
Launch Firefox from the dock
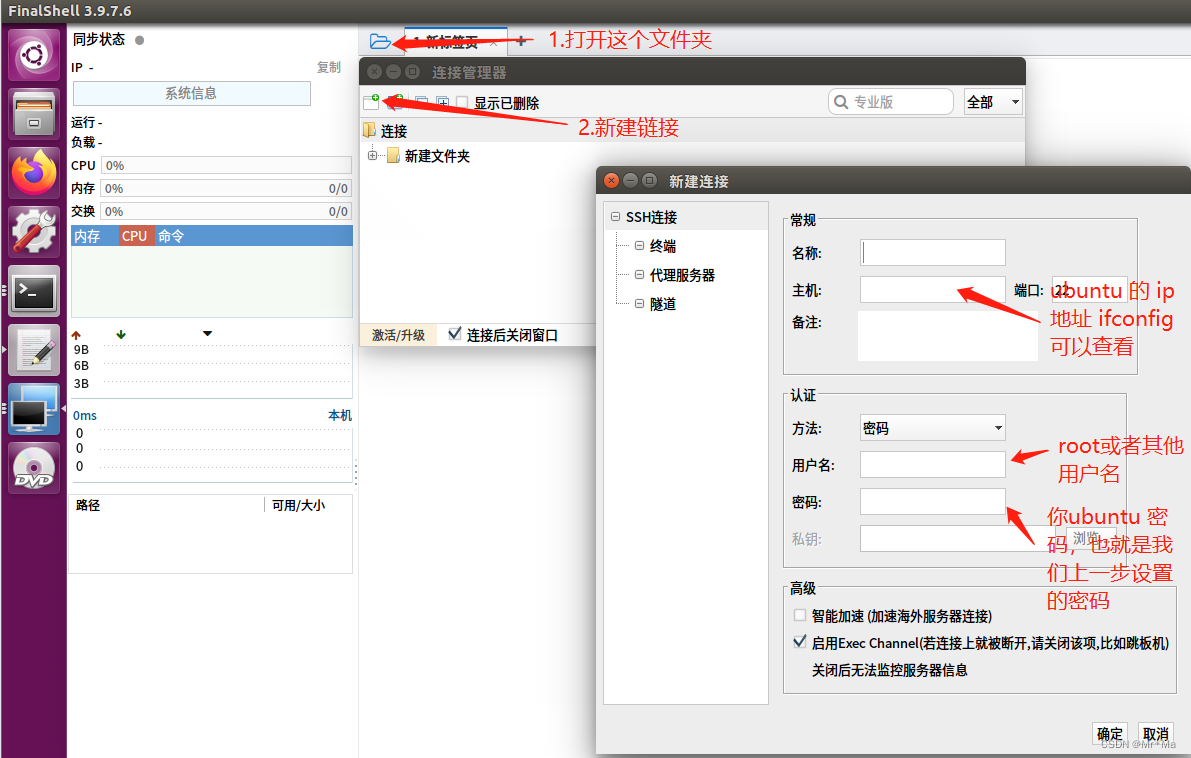[34, 172]
